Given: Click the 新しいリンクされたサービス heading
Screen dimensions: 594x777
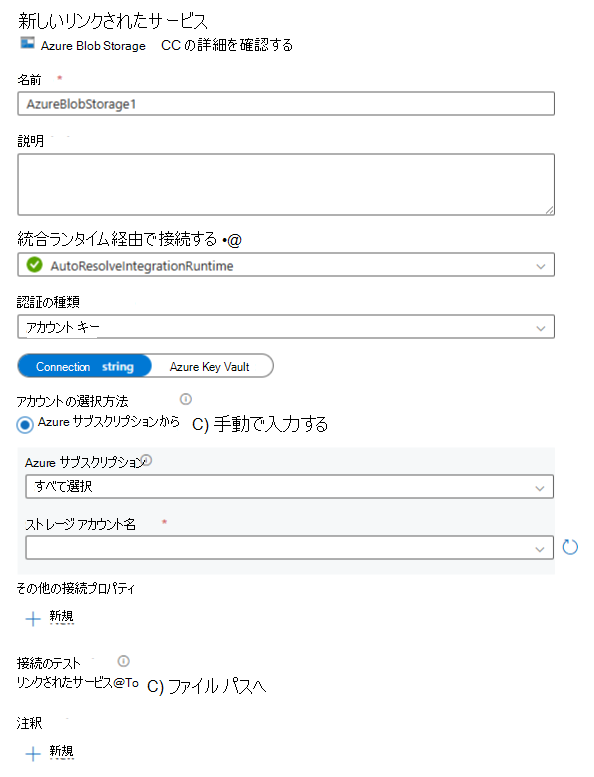Looking at the screenshot, I should tap(113, 21).
